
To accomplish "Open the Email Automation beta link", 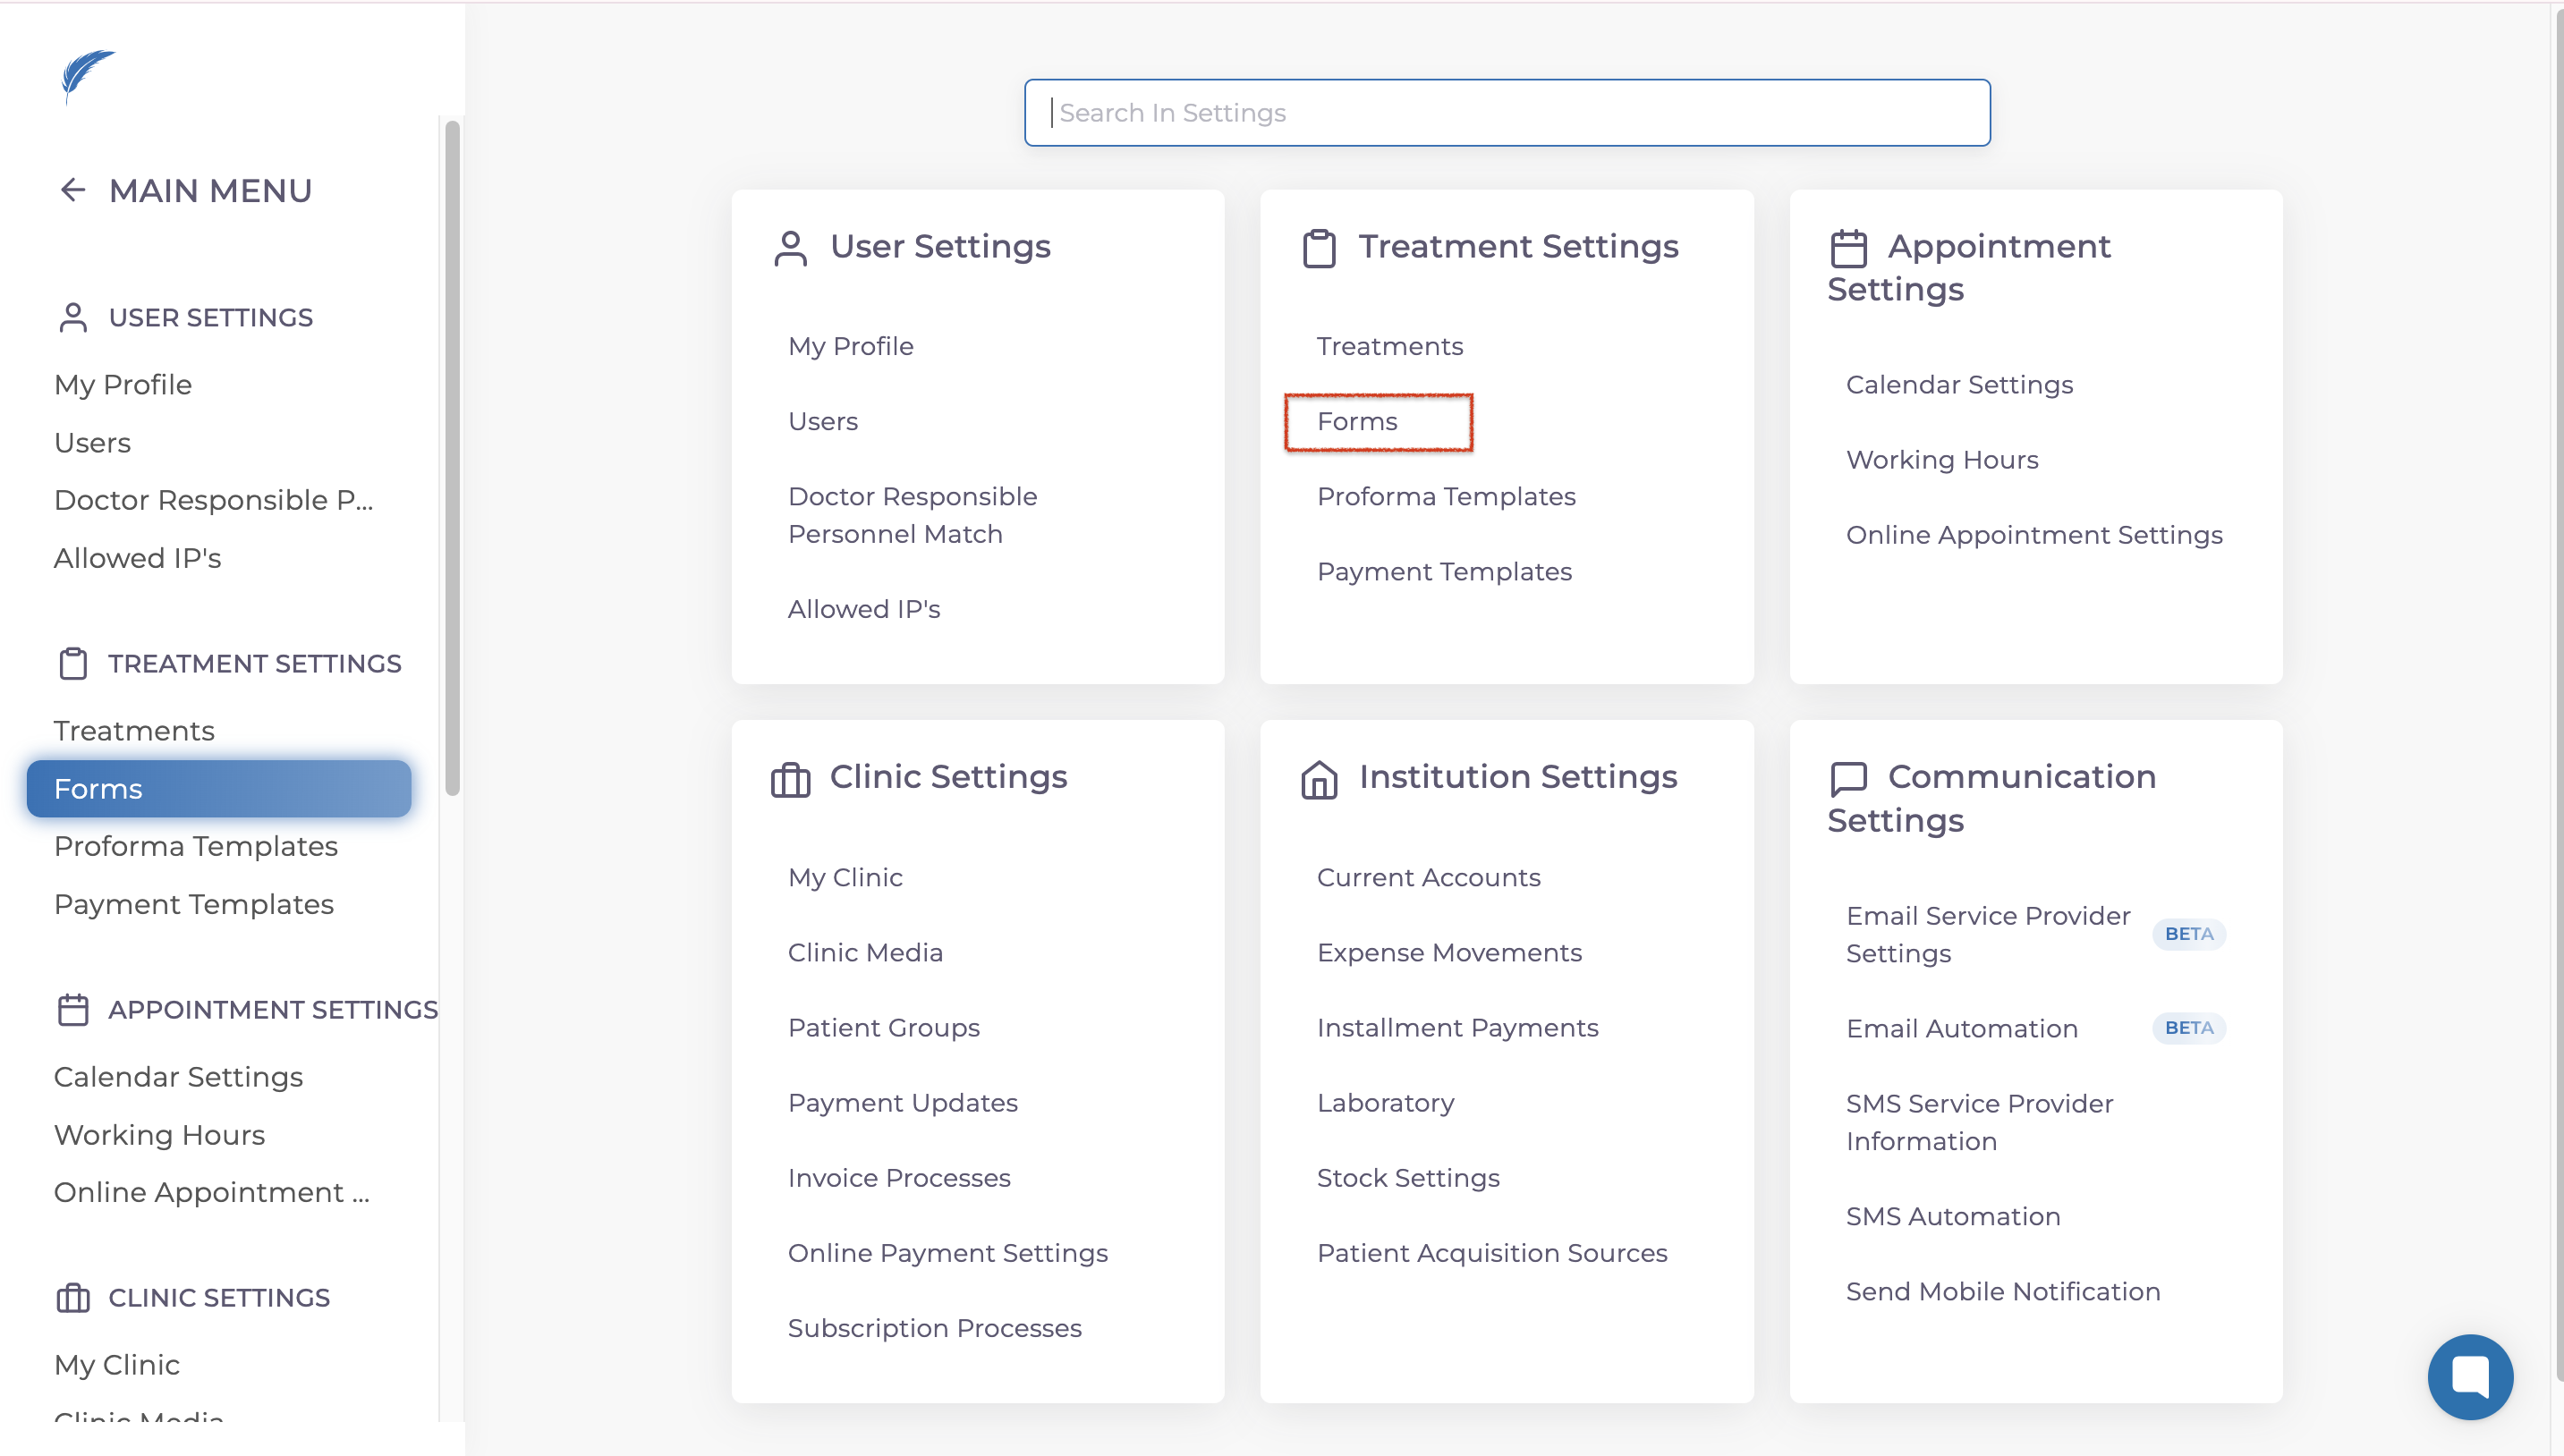I will point(1961,1028).
